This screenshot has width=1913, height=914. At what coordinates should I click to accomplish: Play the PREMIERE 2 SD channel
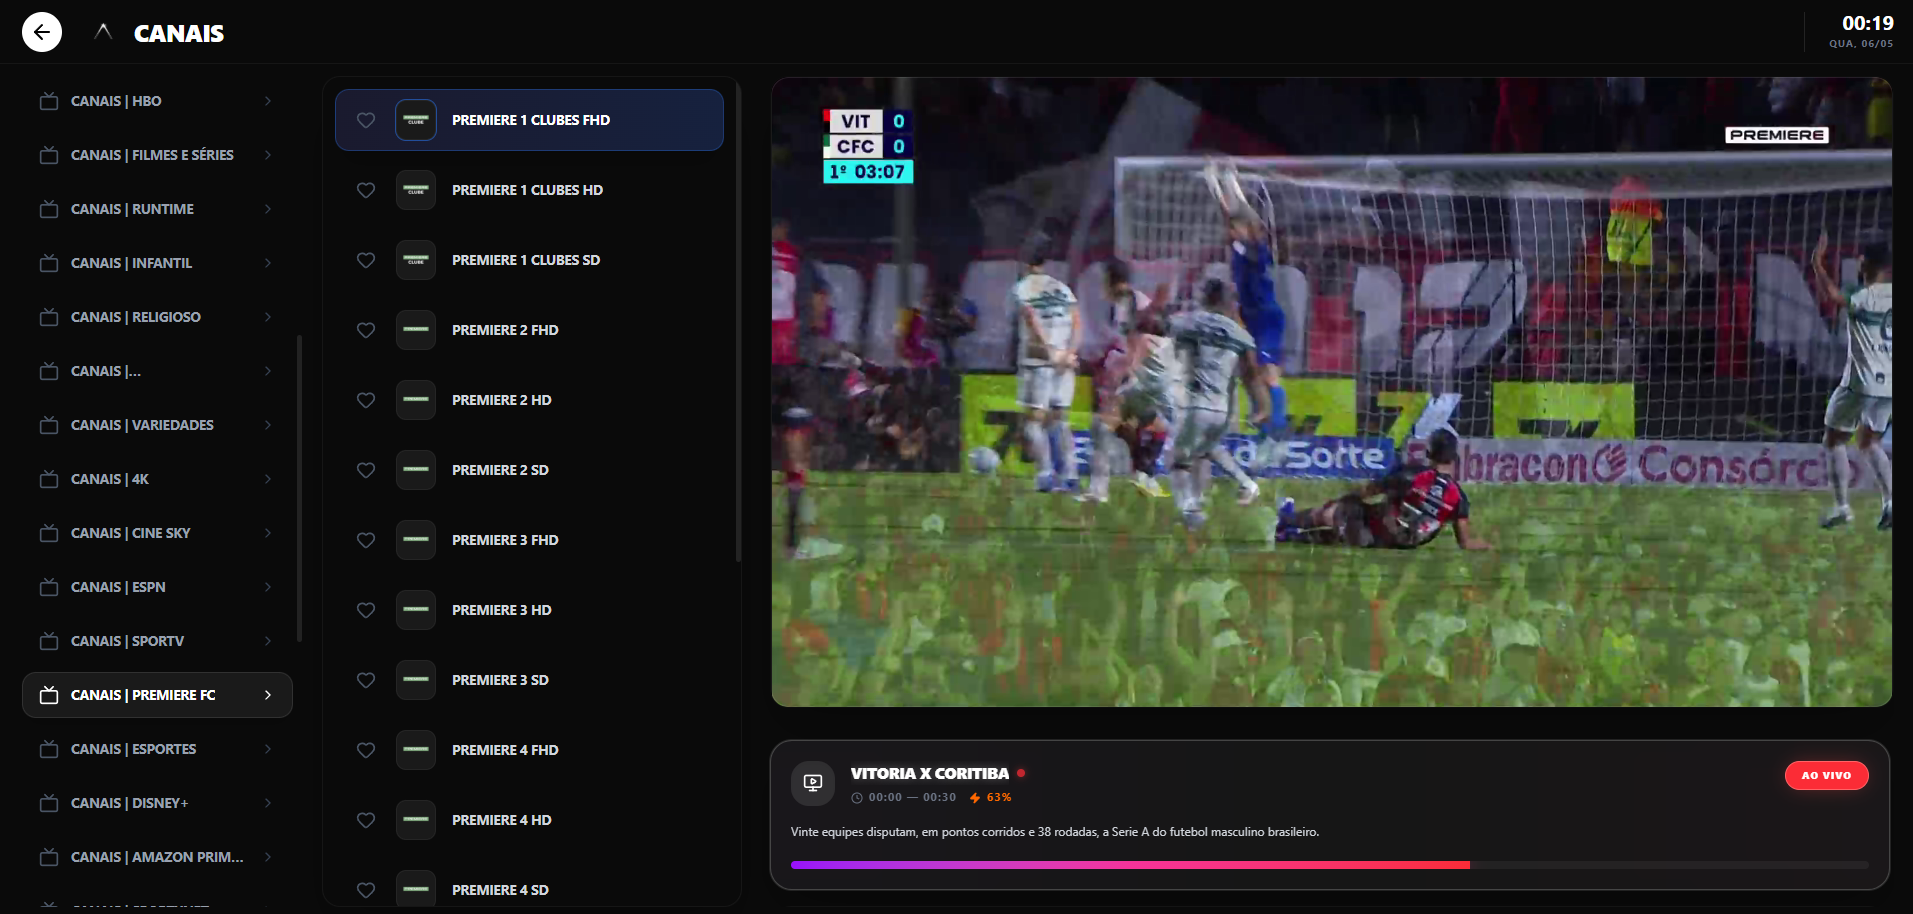[x=529, y=470]
